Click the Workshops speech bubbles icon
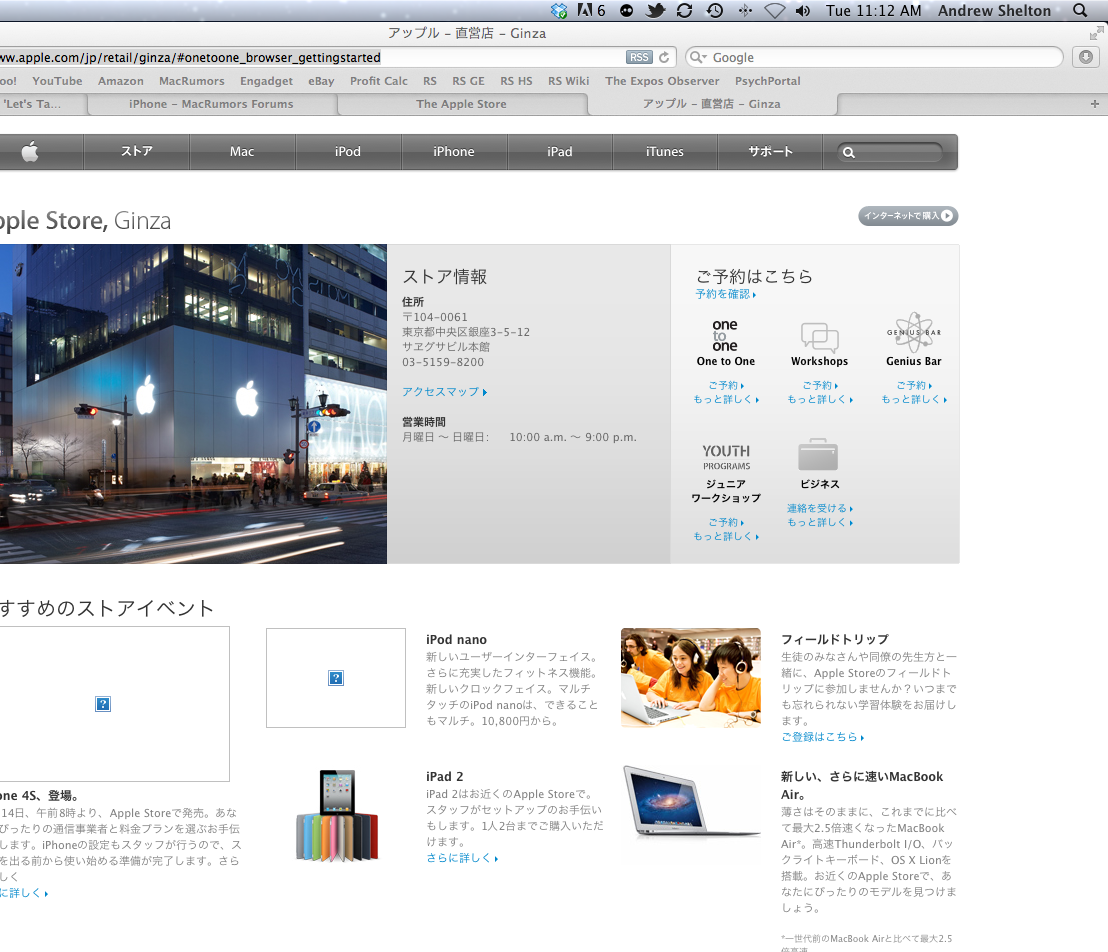This screenshot has height=952, width=1108. pyautogui.click(x=819, y=337)
